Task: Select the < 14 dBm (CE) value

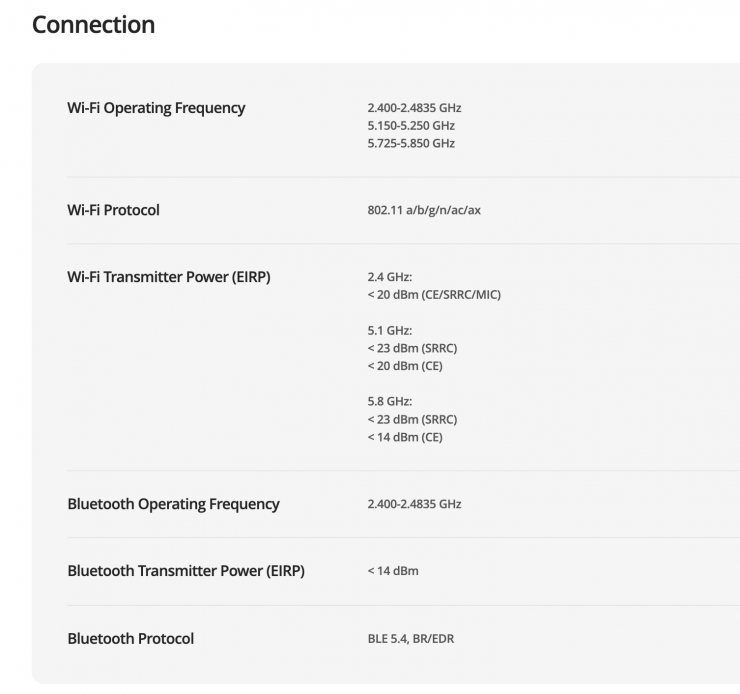Action: [x=405, y=437]
